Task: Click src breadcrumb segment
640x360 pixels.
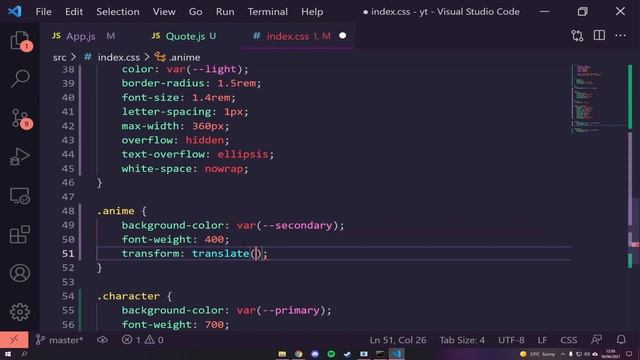Action: point(59,57)
